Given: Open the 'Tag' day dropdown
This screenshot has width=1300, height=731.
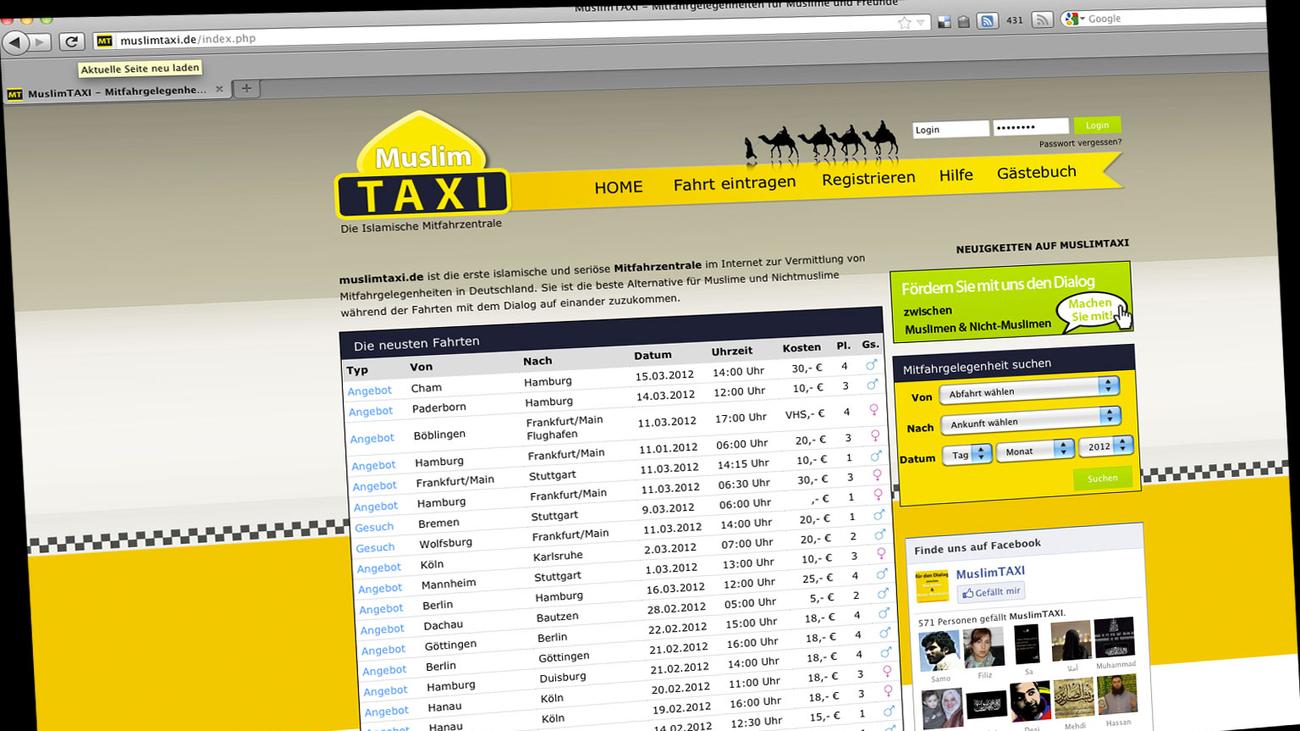Looking at the screenshot, I should pos(968,454).
